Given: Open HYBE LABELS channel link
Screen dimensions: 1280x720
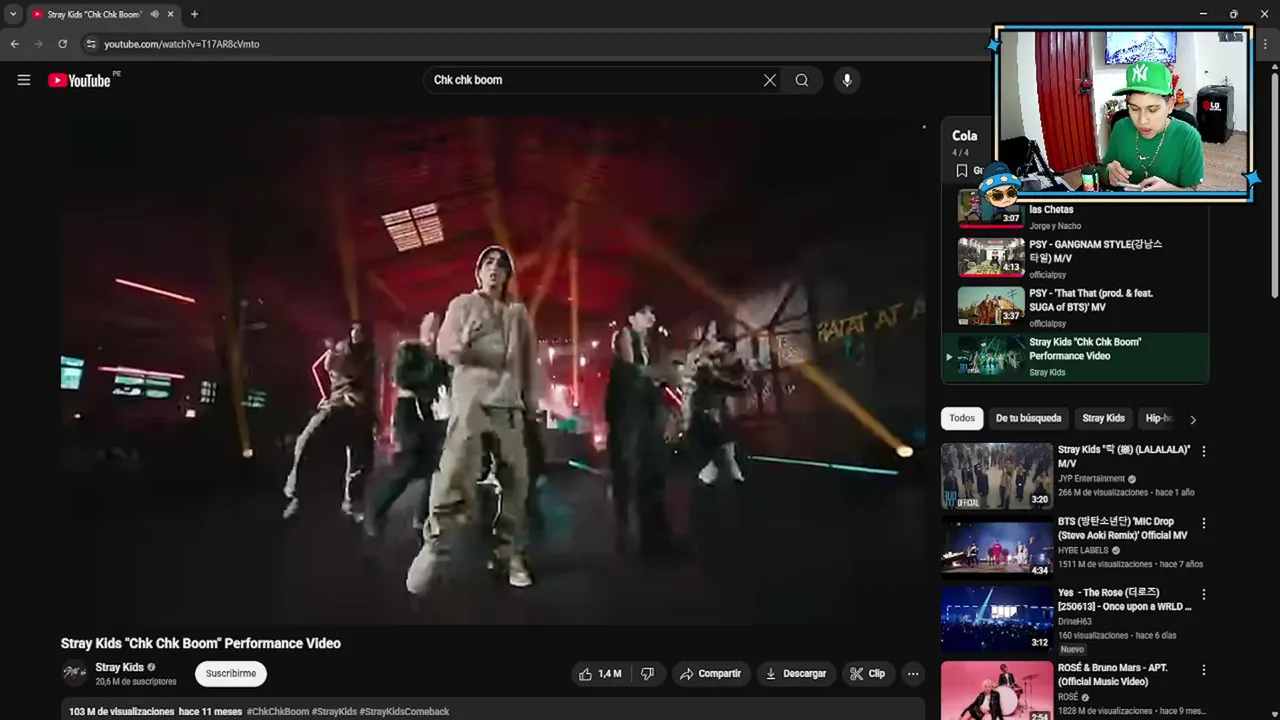Looking at the screenshot, I should tap(1083, 550).
